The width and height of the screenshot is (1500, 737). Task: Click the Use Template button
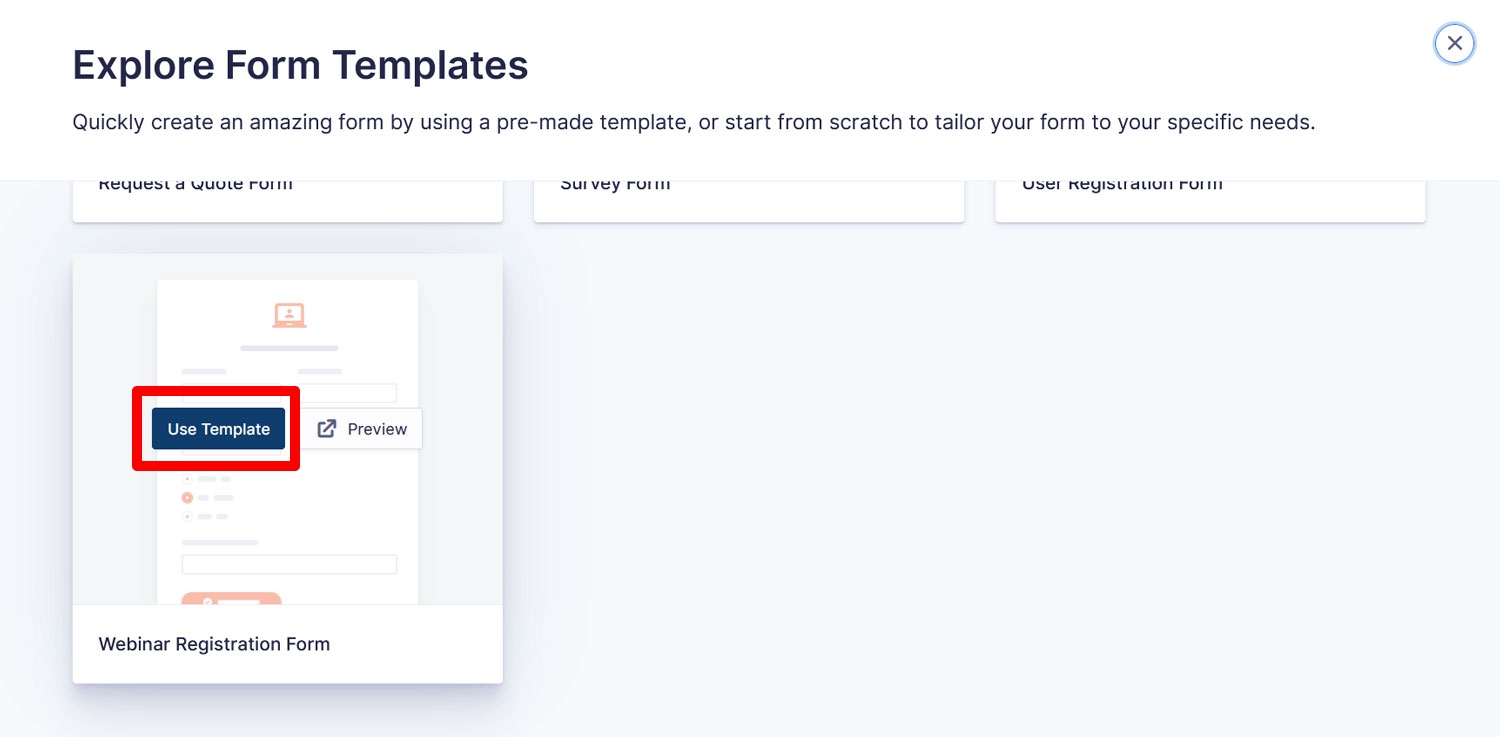coord(218,429)
